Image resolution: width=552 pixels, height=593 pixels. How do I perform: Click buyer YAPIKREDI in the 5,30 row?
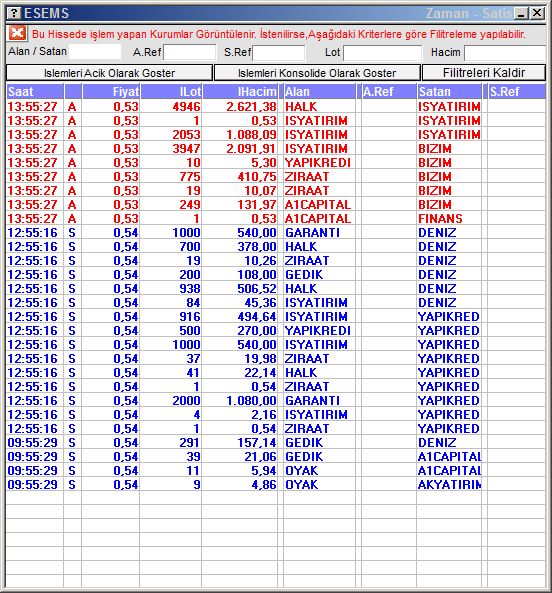[318, 163]
